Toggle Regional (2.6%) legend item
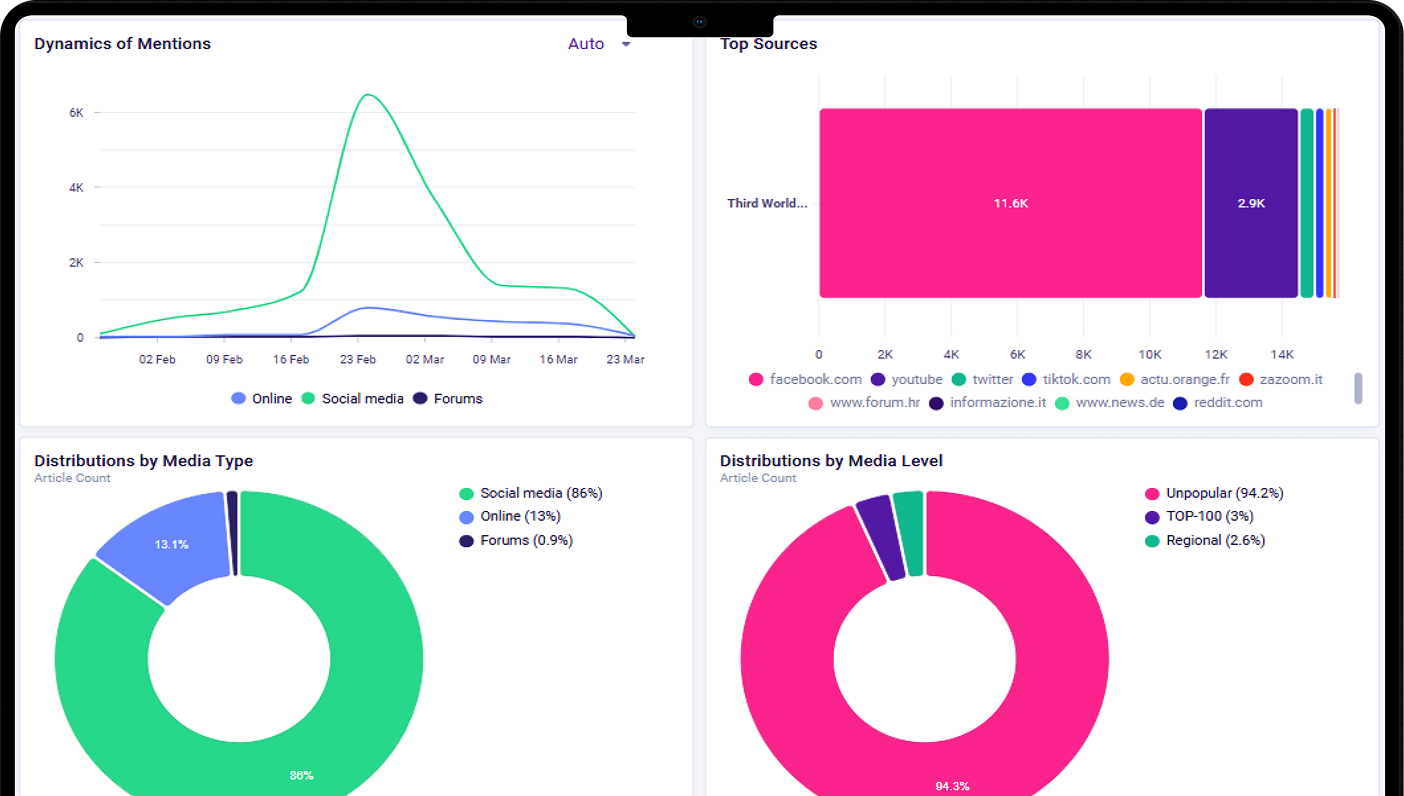1404x796 pixels. pyautogui.click(x=1205, y=540)
